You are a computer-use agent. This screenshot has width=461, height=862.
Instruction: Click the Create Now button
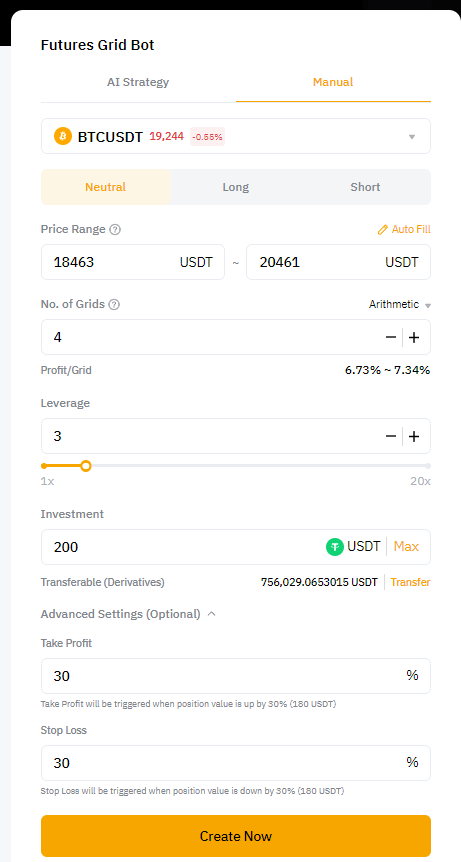236,836
